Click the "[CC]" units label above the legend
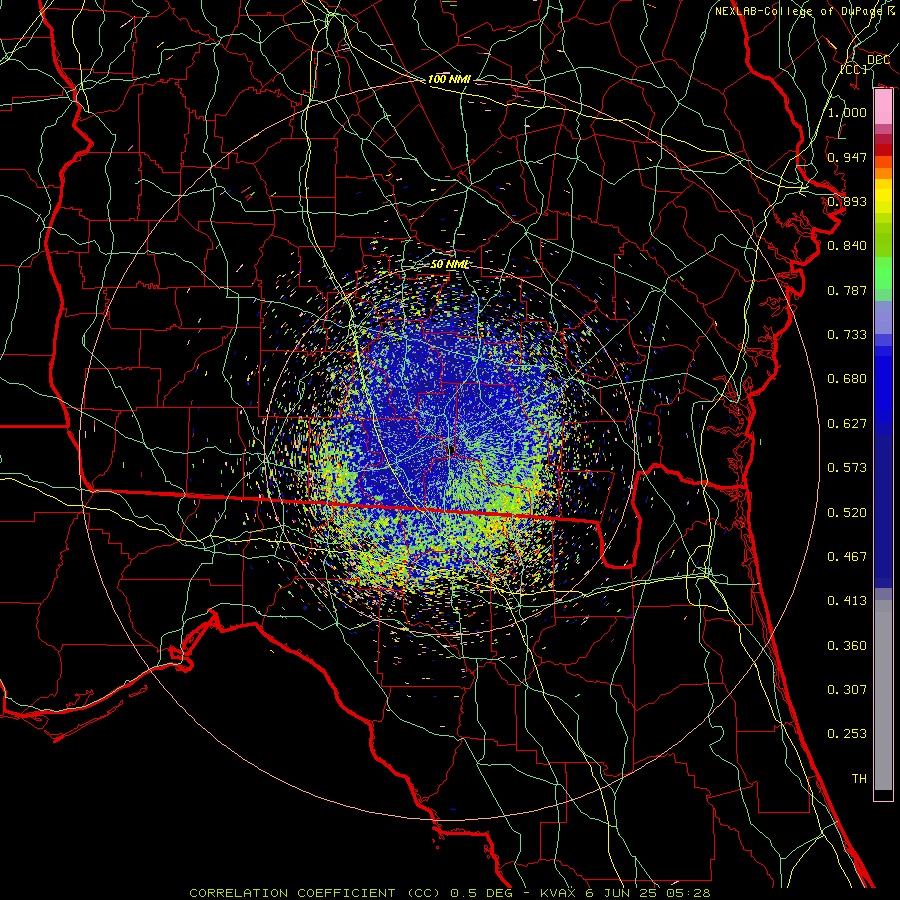 pos(854,69)
